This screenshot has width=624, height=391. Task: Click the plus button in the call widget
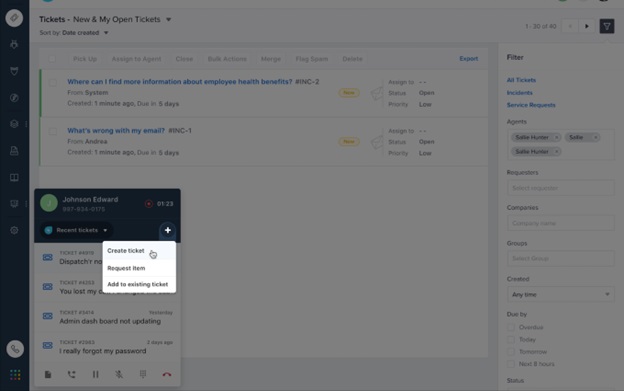168,230
